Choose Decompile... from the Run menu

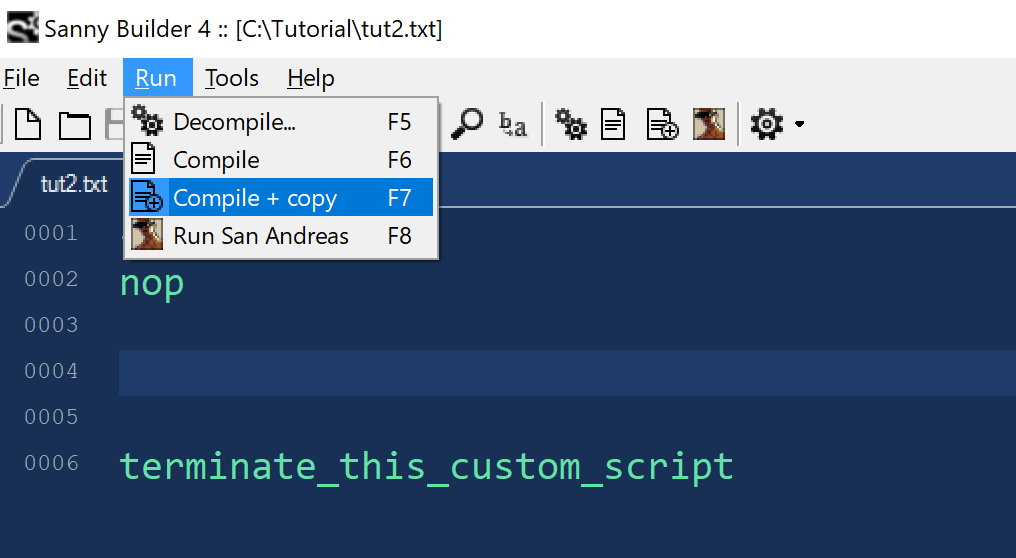click(x=281, y=122)
